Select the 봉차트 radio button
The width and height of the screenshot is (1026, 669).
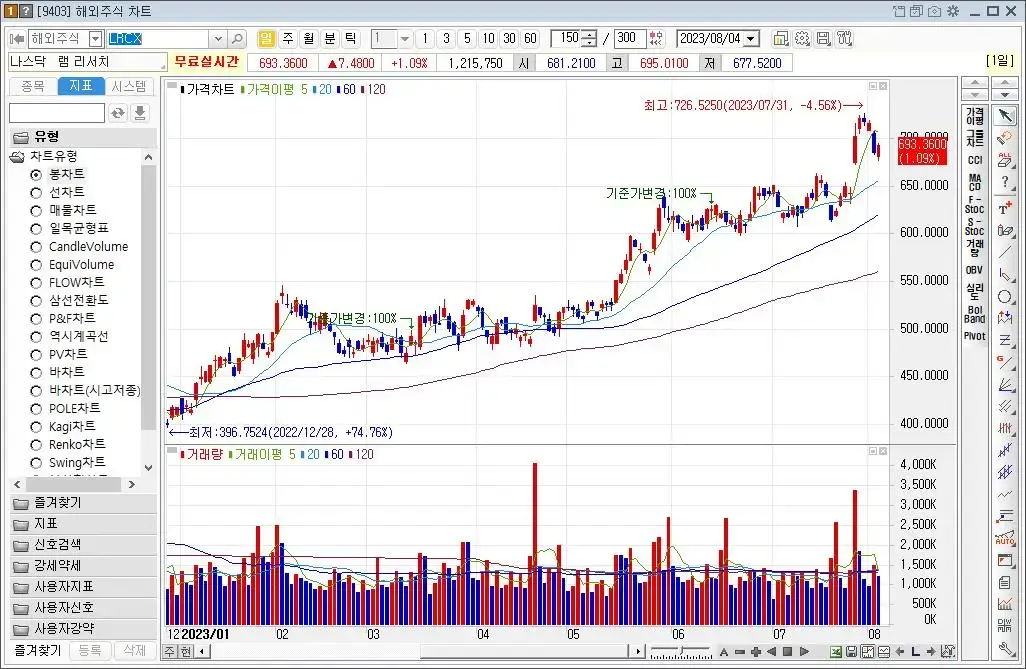point(36,175)
